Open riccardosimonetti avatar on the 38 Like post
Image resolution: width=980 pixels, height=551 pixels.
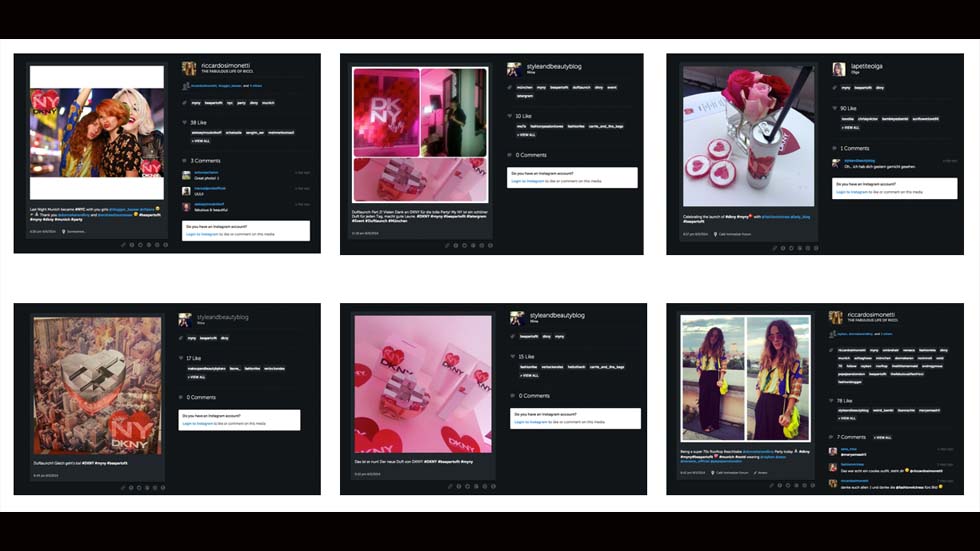(x=189, y=68)
